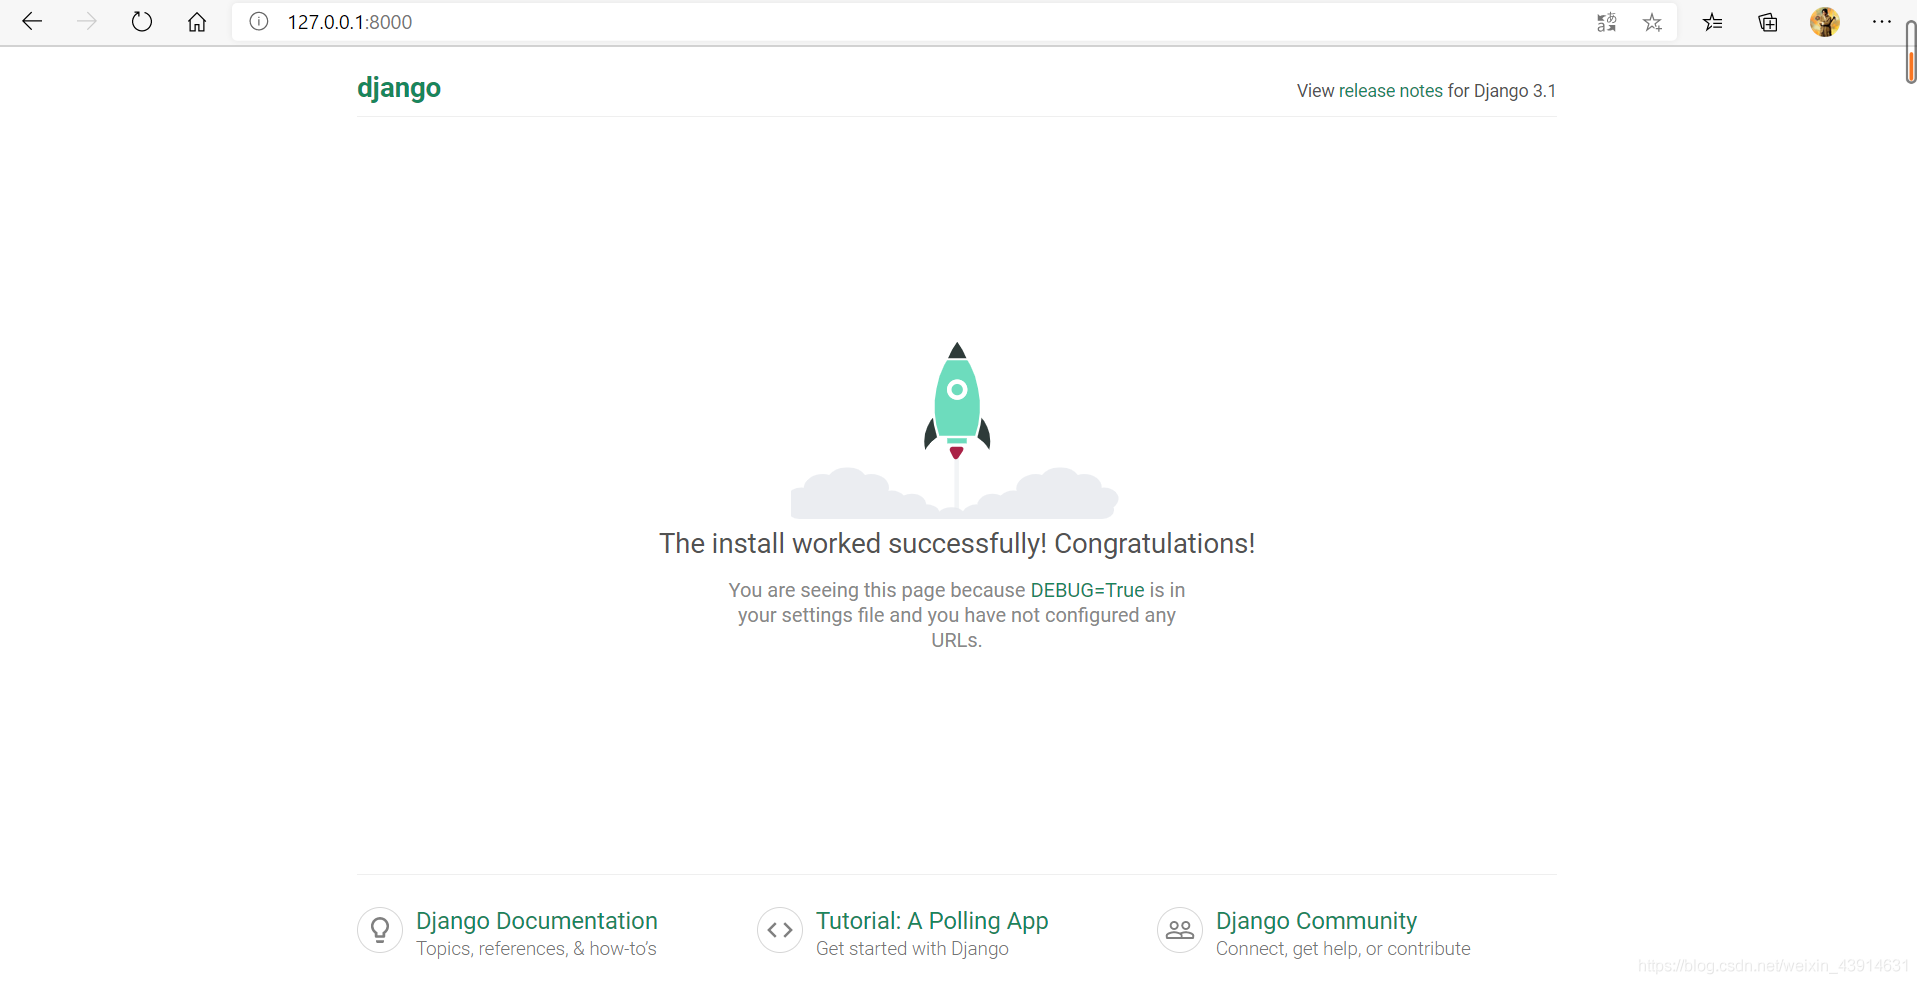Open the collections icon
The width and height of the screenshot is (1917, 984).
[x=1768, y=22]
